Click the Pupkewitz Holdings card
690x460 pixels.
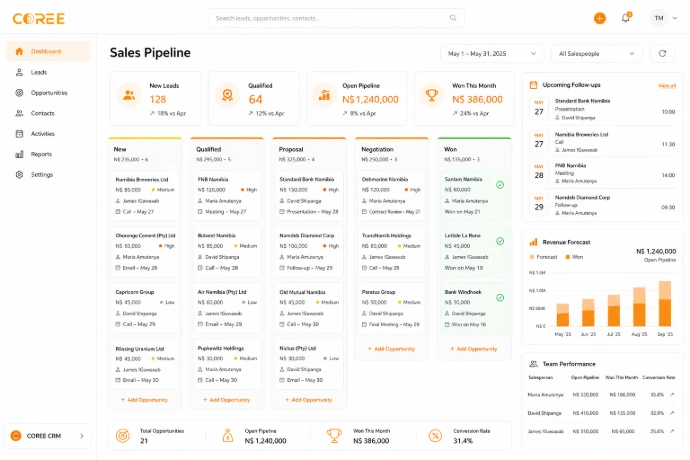(227, 364)
